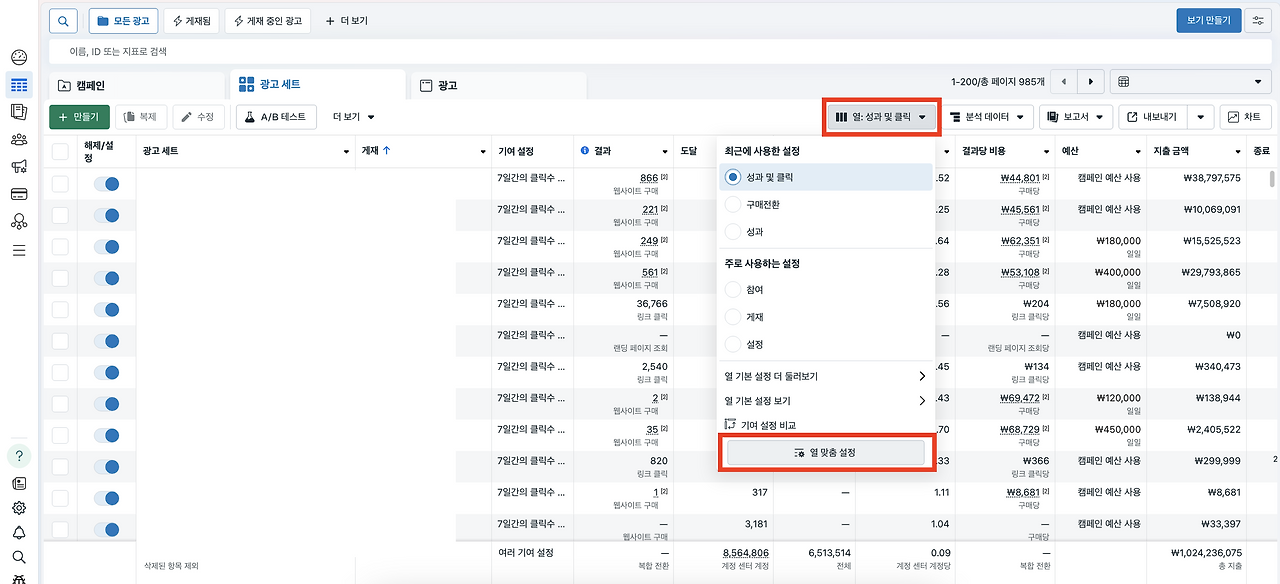
Task: Open the date range dropdown with grid icon
Action: tap(1190, 82)
